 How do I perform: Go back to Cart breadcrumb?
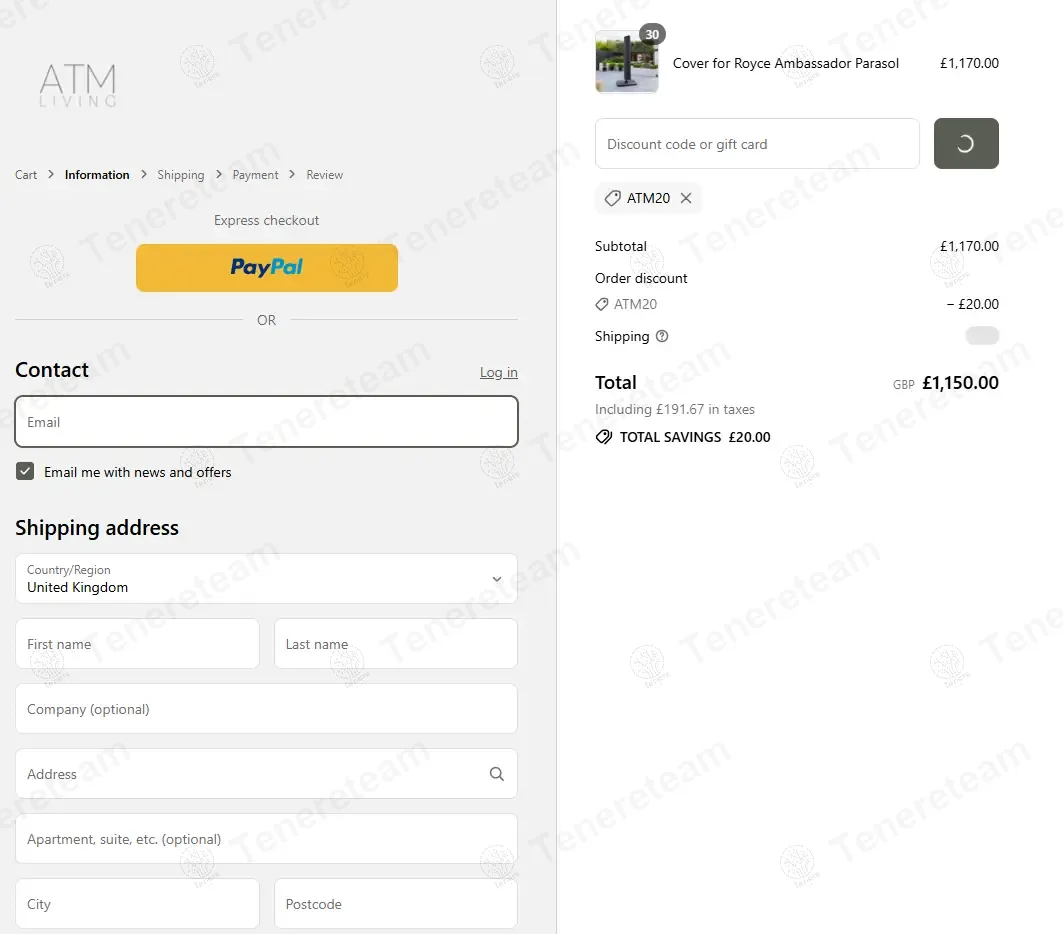click(26, 175)
